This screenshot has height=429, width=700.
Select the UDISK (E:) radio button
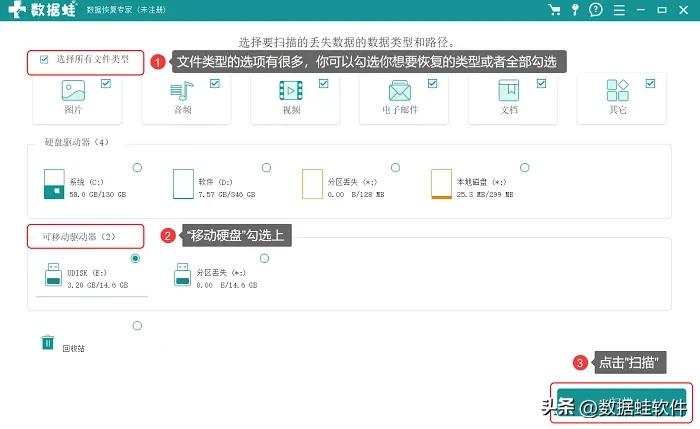(135, 258)
